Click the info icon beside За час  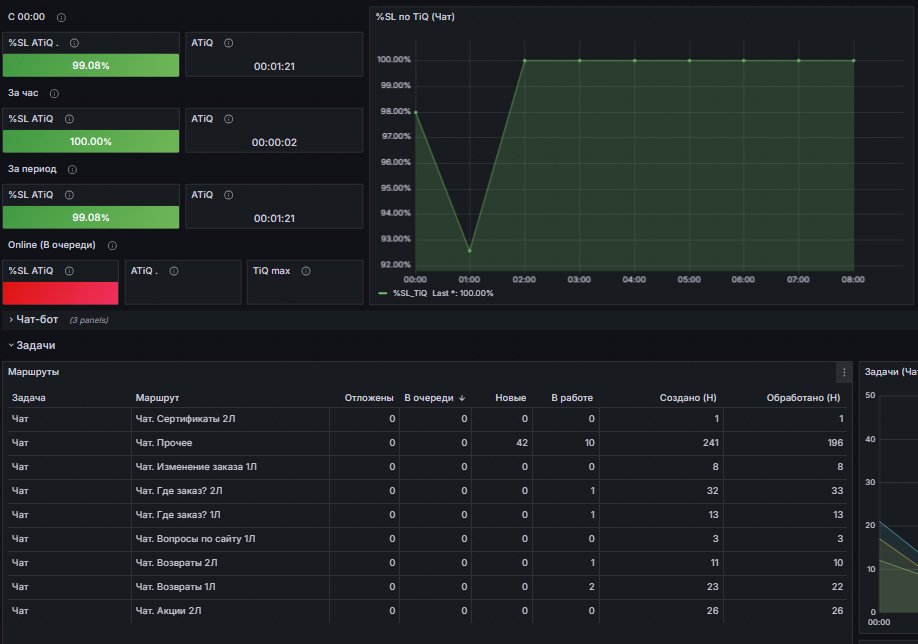[x=54, y=94]
